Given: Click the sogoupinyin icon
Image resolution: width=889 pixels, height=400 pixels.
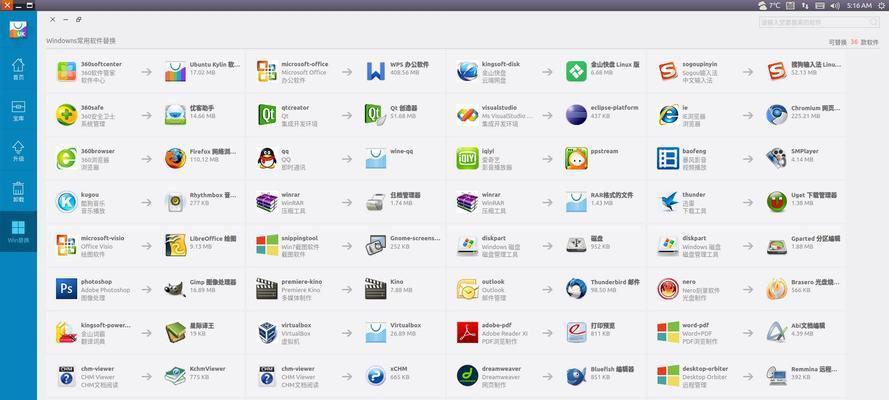Looking at the screenshot, I should 668,71.
